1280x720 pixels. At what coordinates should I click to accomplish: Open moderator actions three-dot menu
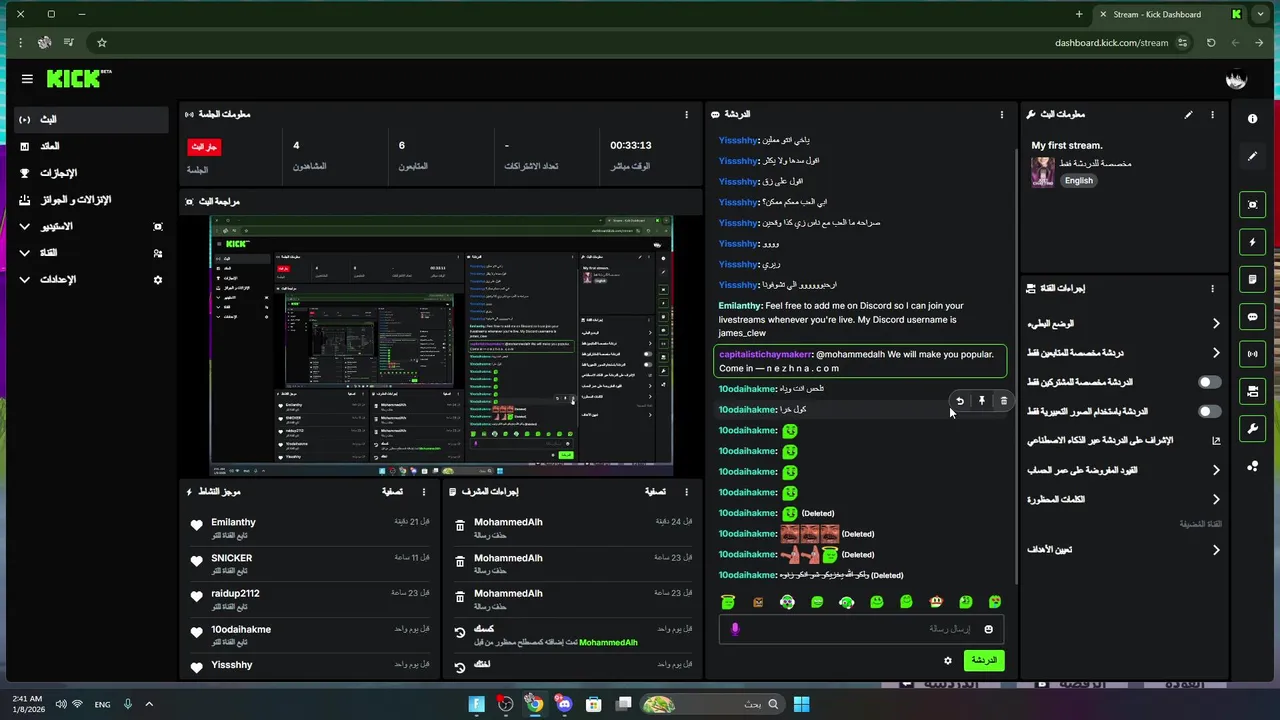point(686,492)
